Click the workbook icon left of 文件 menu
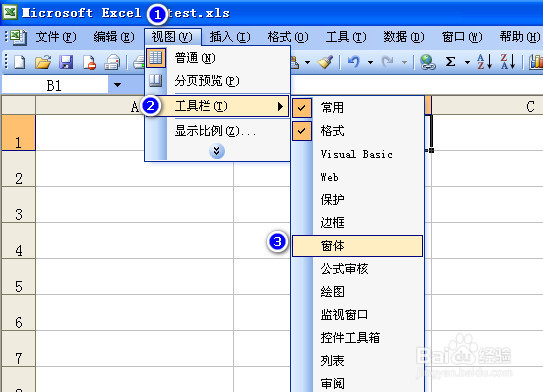 pos(18,37)
